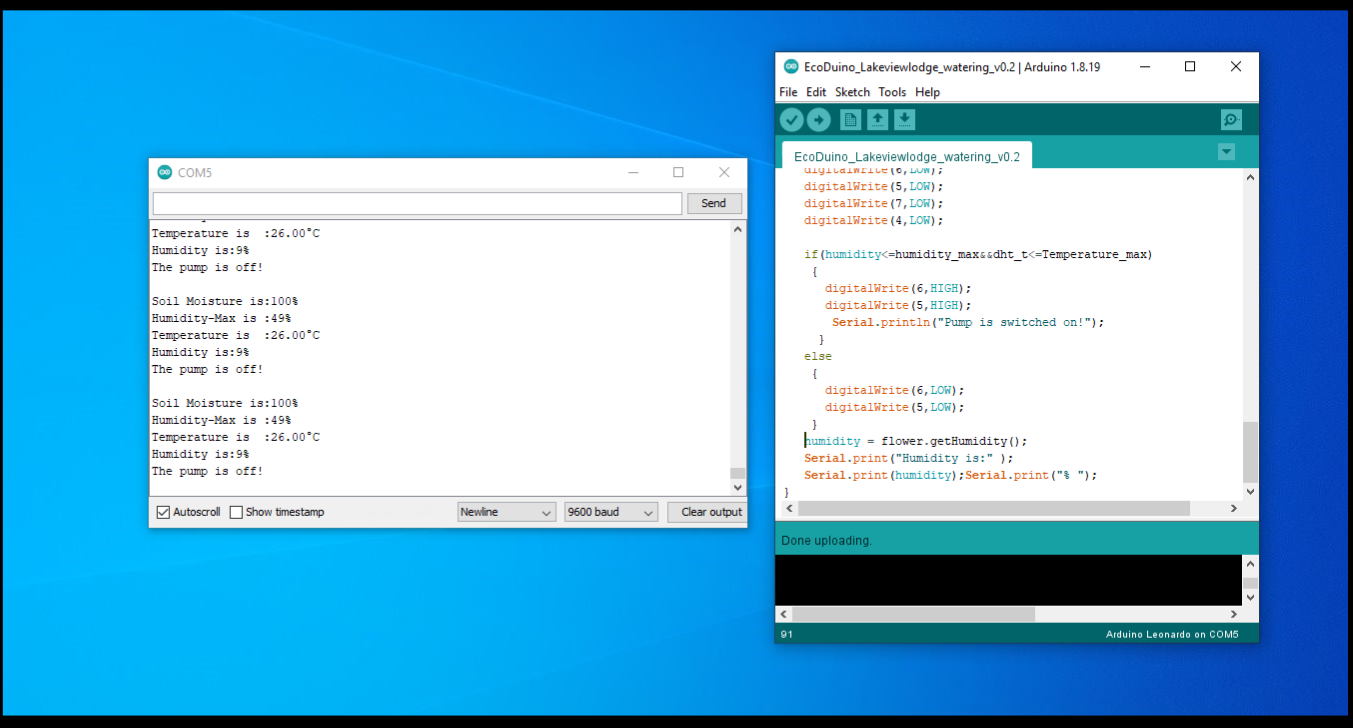Click the last 'The pump is off!' output line
The height and width of the screenshot is (728, 1353).
[207, 471]
